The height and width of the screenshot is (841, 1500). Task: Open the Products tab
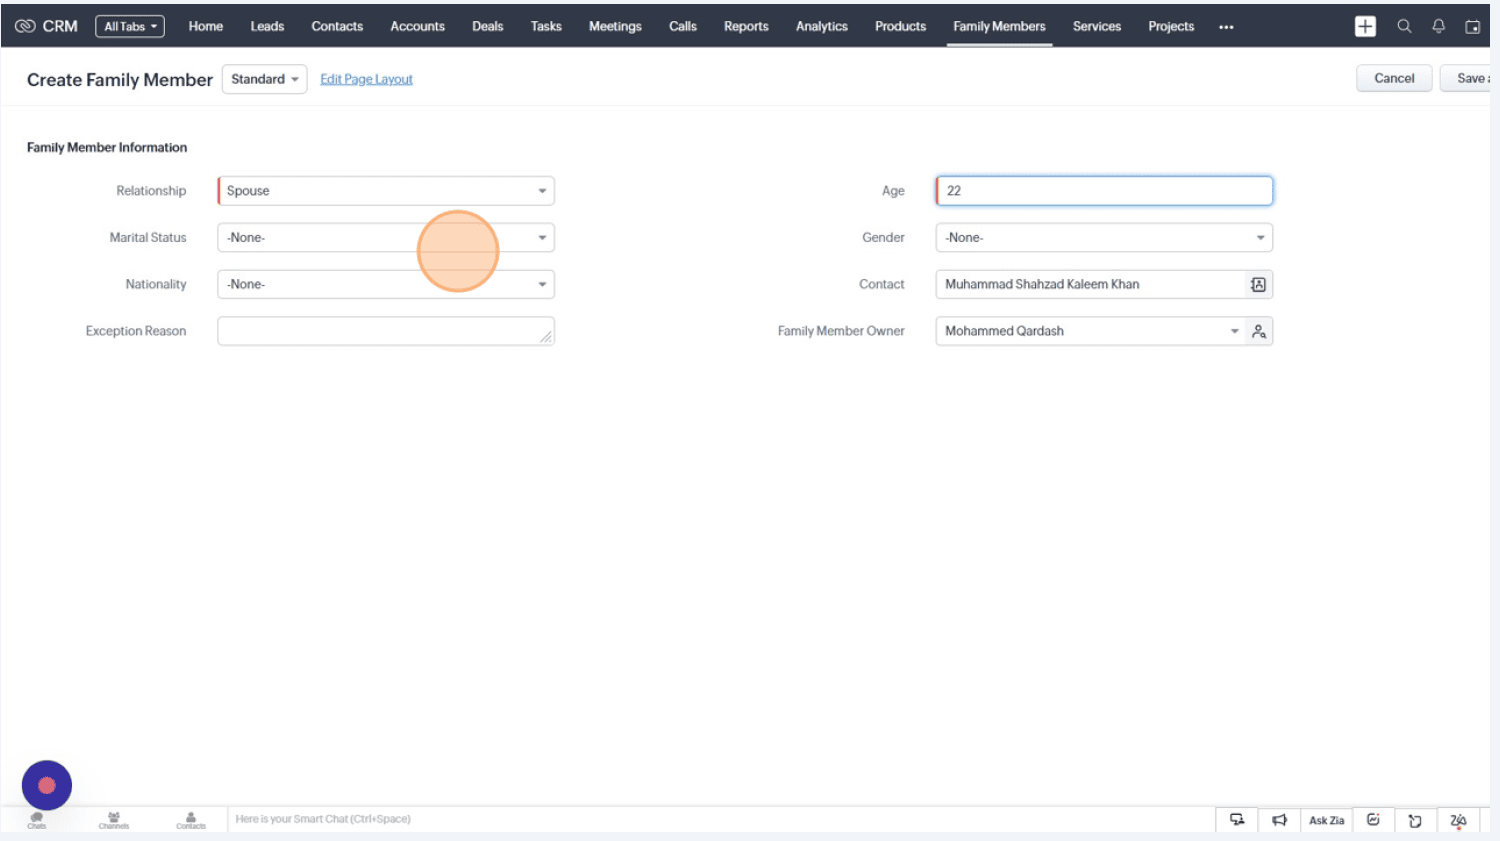[x=900, y=27]
